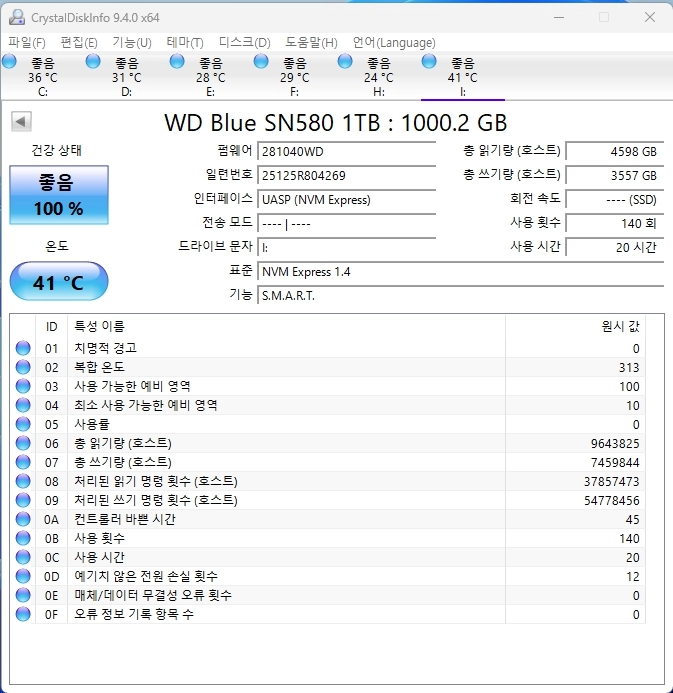Click the status orb for attribute 0E
This screenshot has width=673, height=693.
pyautogui.click(x=23, y=595)
